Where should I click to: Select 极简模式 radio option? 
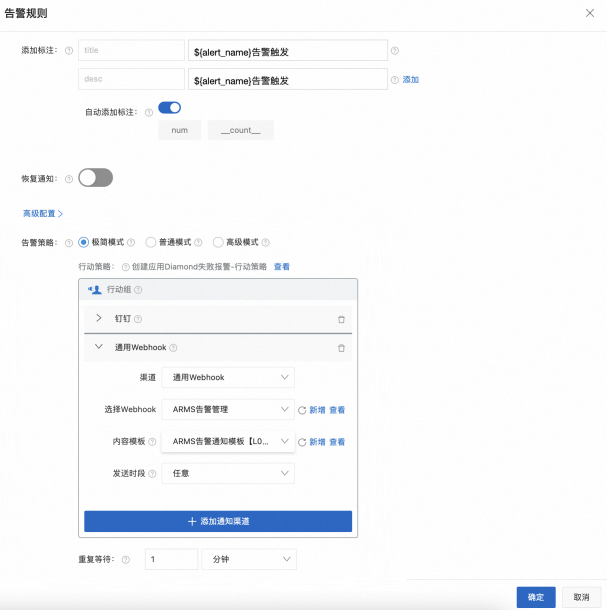coord(83,242)
